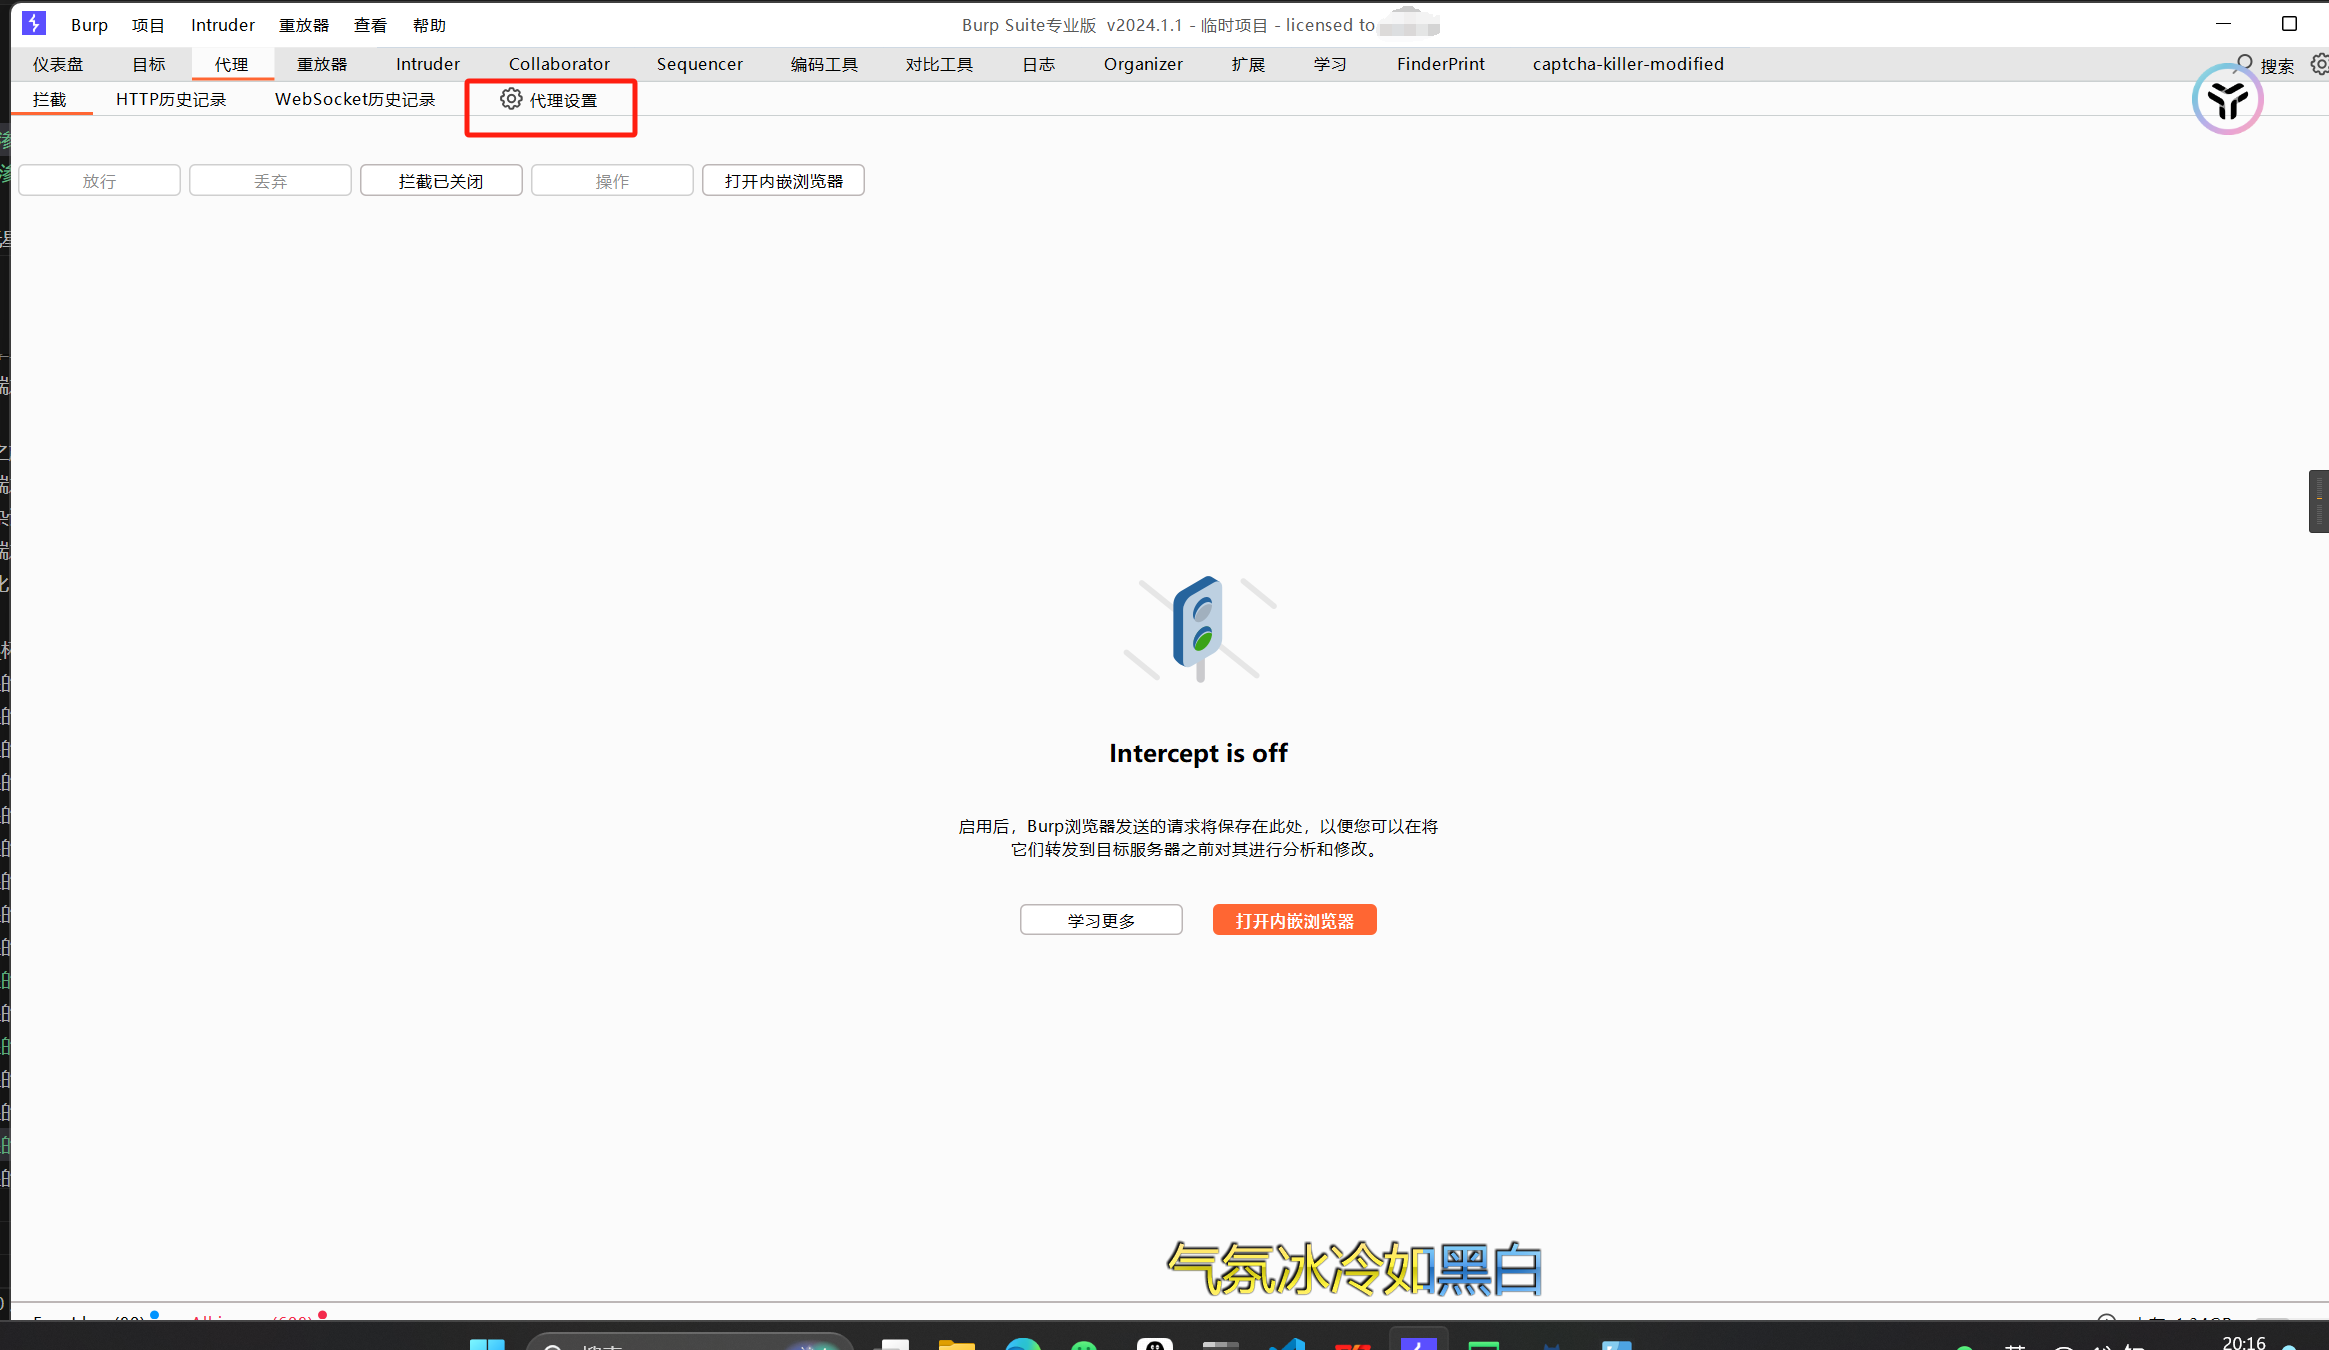This screenshot has width=2329, height=1350.
Task: Click the 搜索 text at top right
Action: (2277, 66)
